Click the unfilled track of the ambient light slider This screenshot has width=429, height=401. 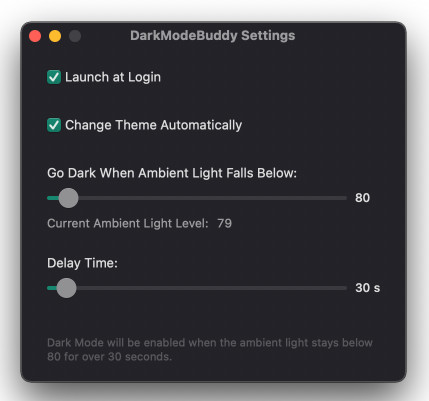pos(213,198)
